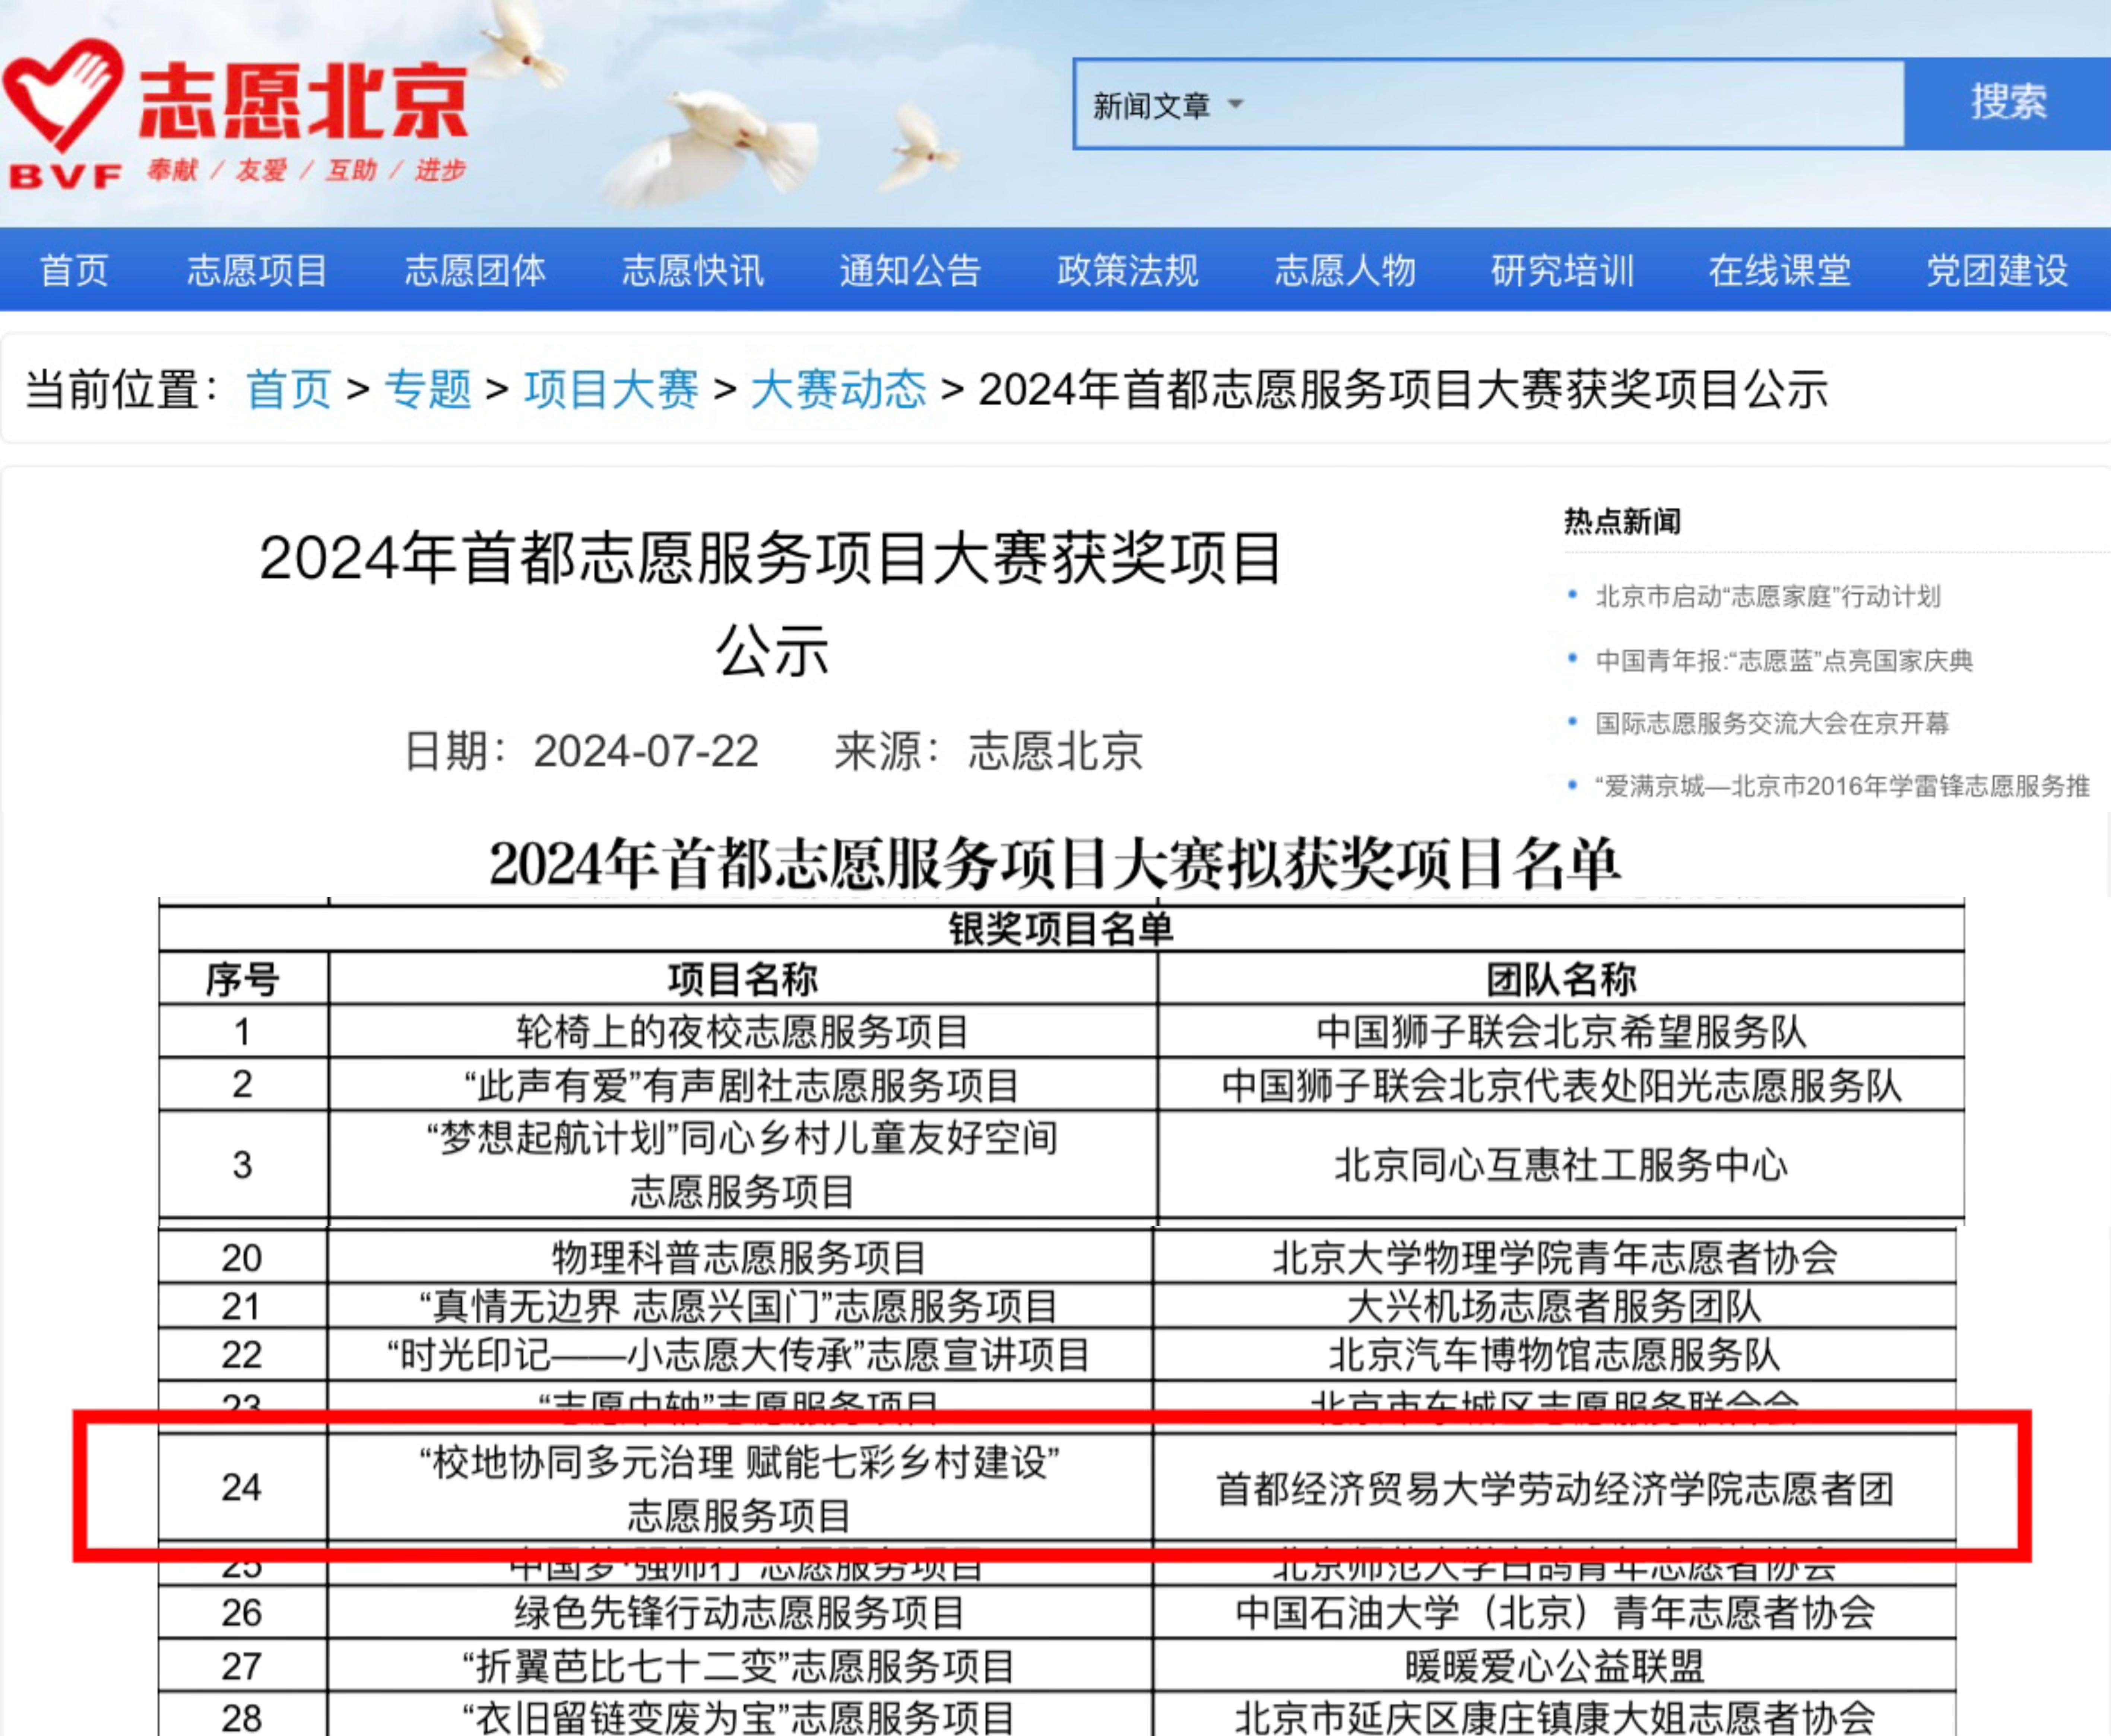Open the 志愿团体 navigation tab
2111x1736 pixels.
[475, 270]
